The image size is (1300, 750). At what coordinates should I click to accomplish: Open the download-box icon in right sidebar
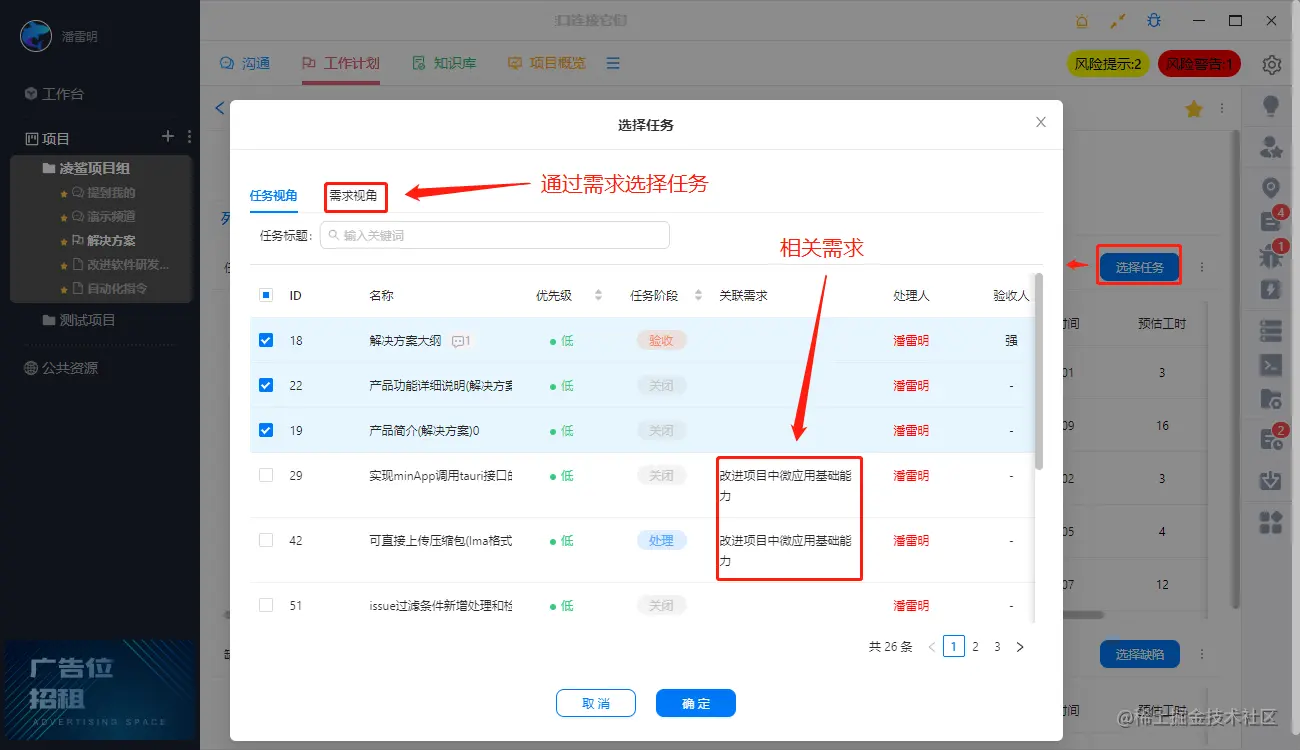pyautogui.click(x=1271, y=481)
